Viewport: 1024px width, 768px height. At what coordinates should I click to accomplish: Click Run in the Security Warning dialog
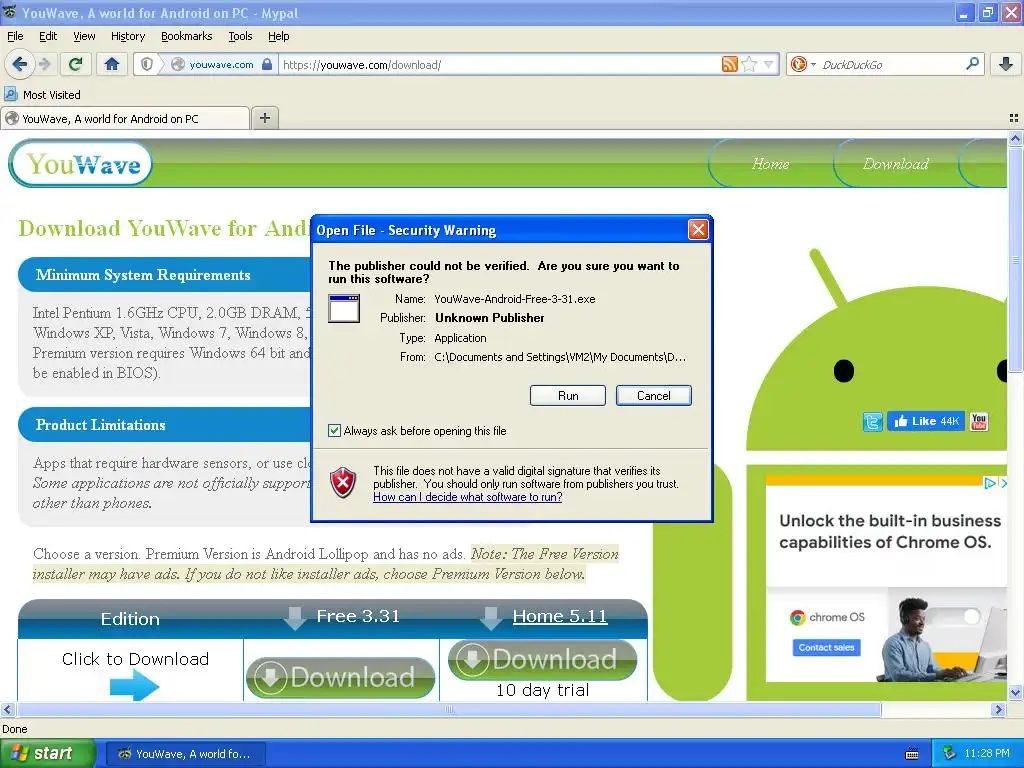[x=568, y=396]
